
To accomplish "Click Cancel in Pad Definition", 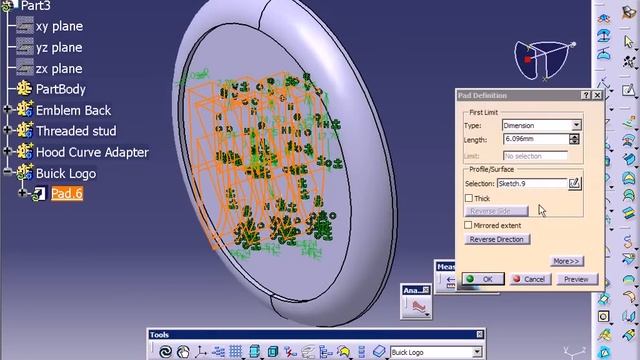I will click(x=530, y=279).
